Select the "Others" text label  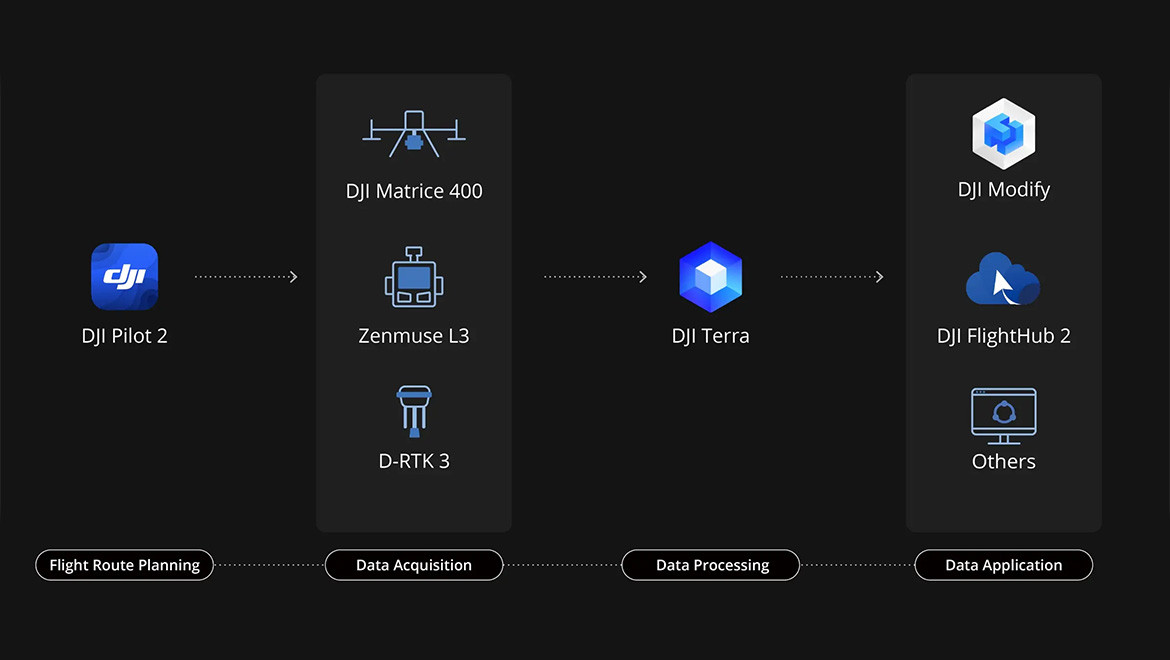(1004, 462)
